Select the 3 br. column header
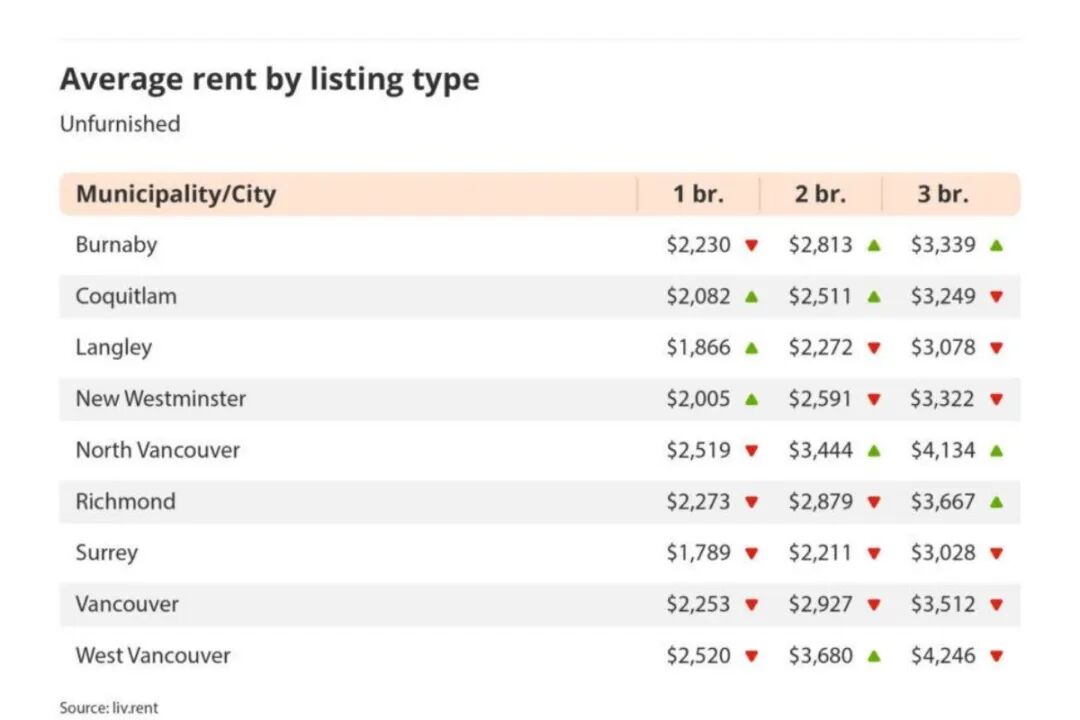Viewport: 1080px width, 720px height. coord(943,194)
